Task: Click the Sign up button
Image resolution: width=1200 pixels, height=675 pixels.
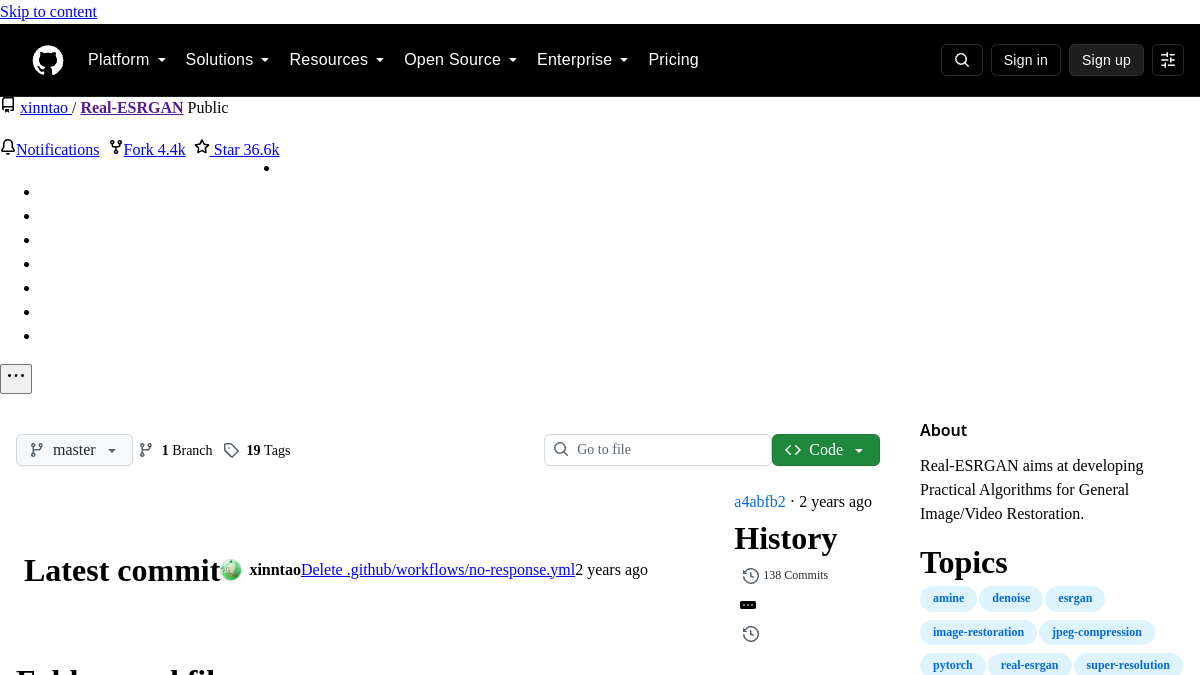Action: pyautogui.click(x=1106, y=60)
